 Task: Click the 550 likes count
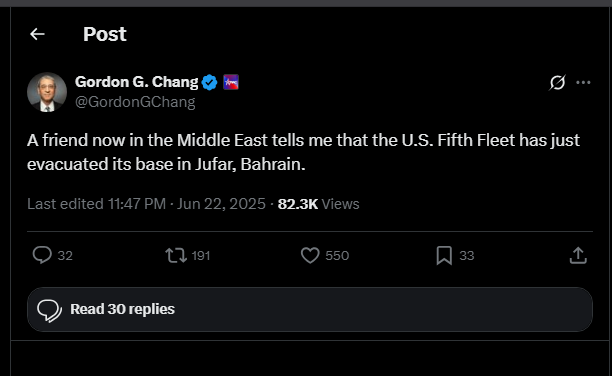pyautogui.click(x=337, y=256)
